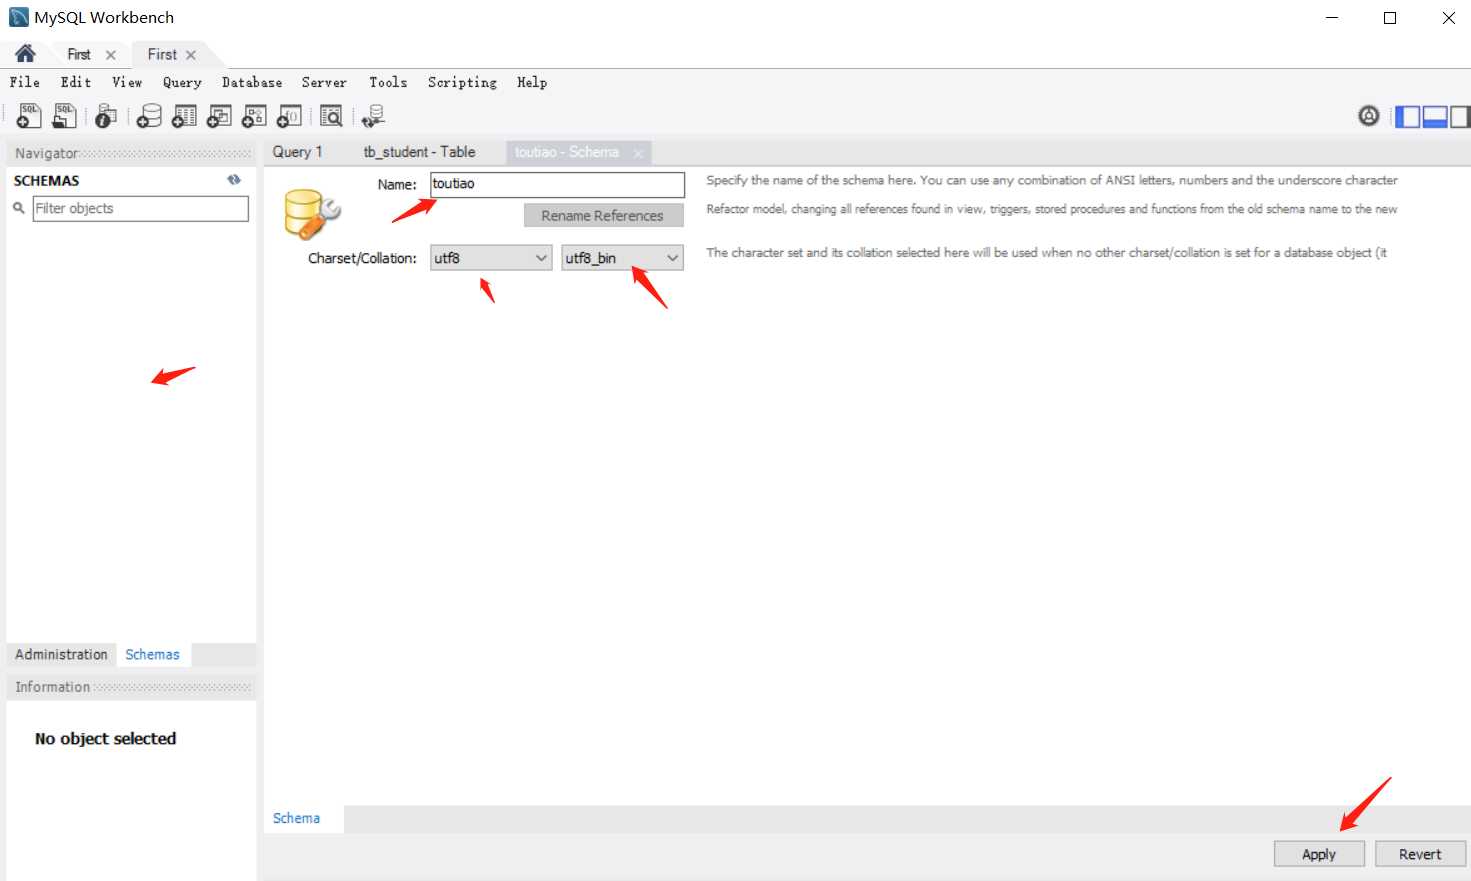Create a new view toolbar icon

point(219,116)
